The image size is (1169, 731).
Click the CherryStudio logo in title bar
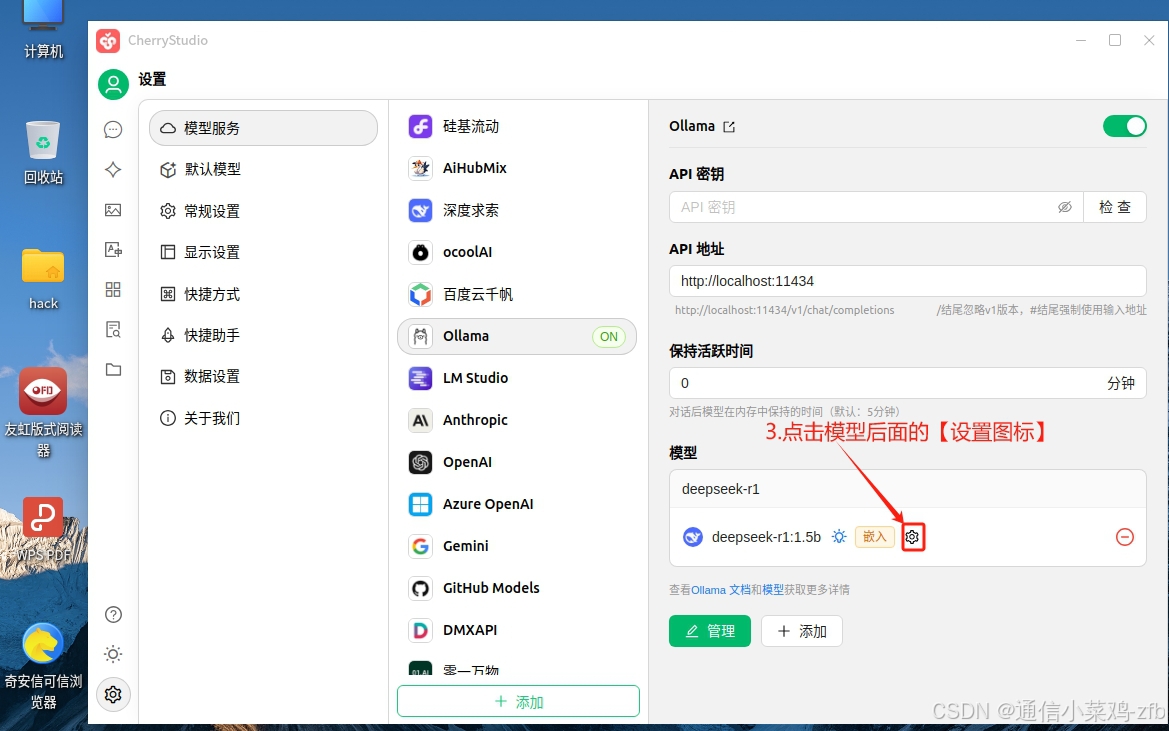click(x=108, y=40)
